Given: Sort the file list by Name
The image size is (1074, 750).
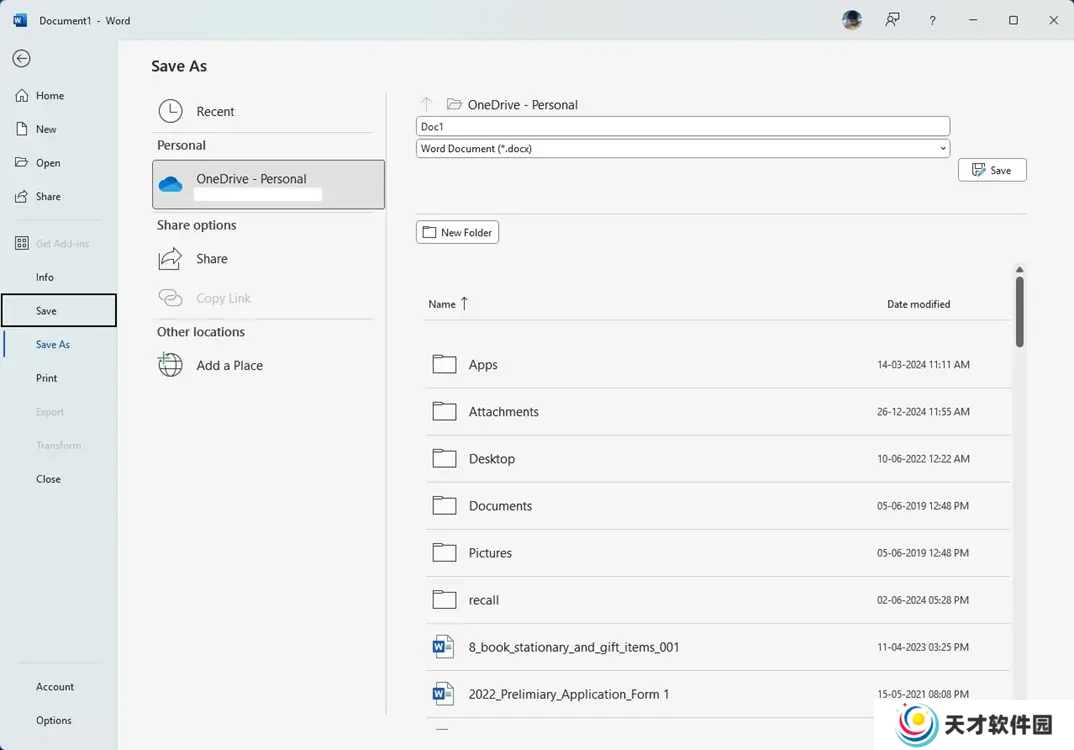Looking at the screenshot, I should 448,303.
